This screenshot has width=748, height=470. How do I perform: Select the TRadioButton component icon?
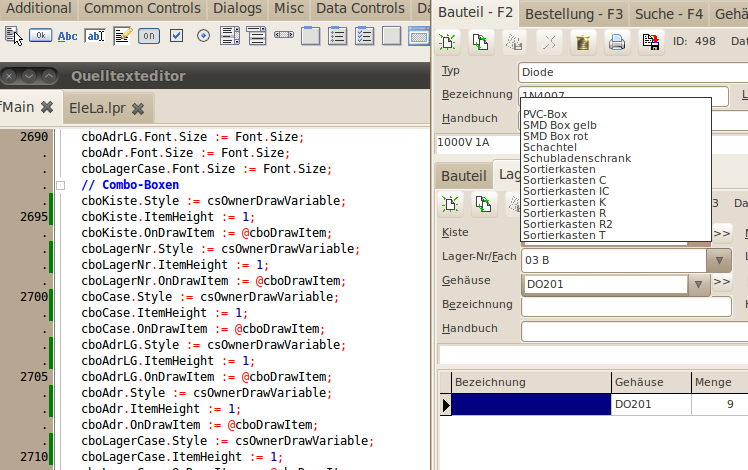(x=203, y=36)
